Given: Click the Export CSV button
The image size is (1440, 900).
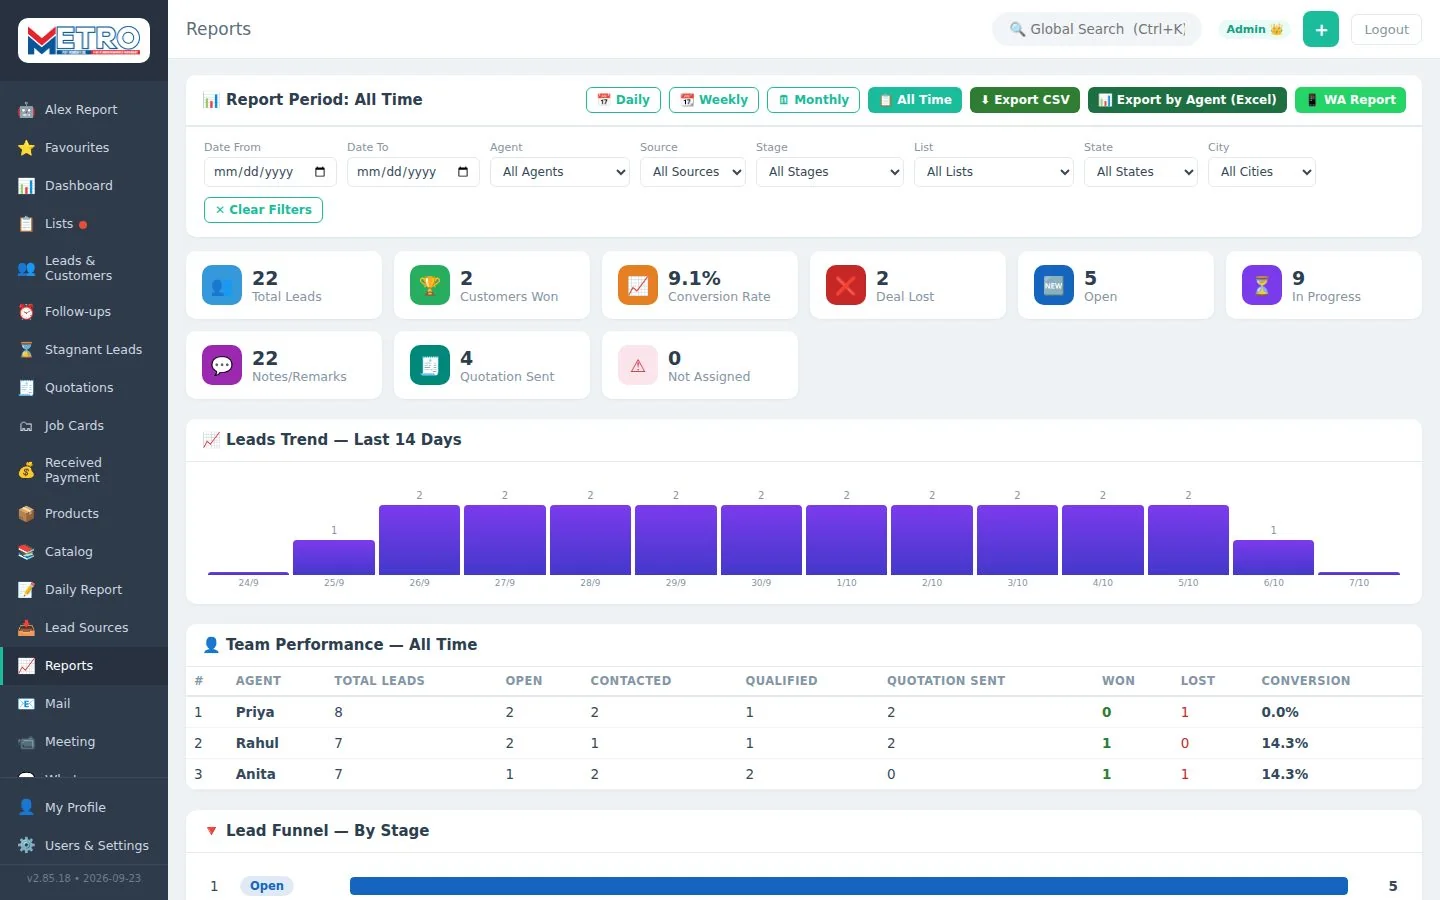Looking at the screenshot, I should [x=1025, y=100].
